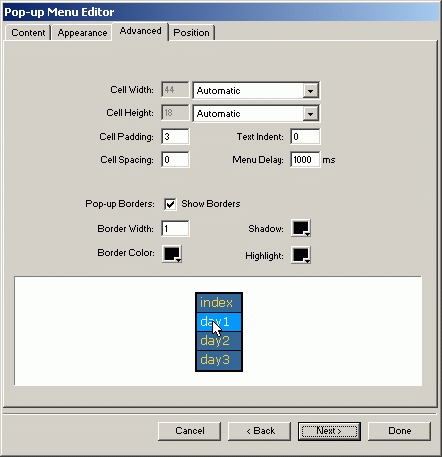Image resolution: width=442 pixels, height=457 pixels.
Task: Click the Cell Width combo box
Action: click(x=256, y=90)
